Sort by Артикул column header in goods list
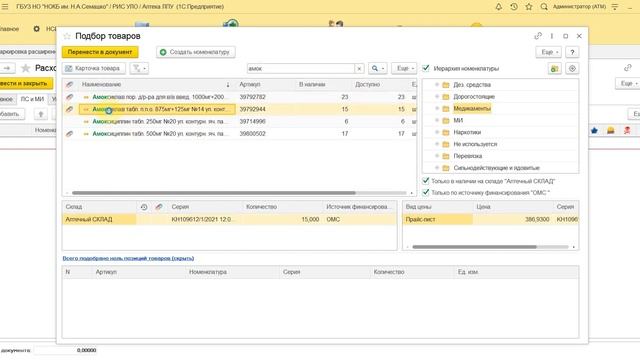The width and height of the screenshot is (640, 360). [x=249, y=84]
